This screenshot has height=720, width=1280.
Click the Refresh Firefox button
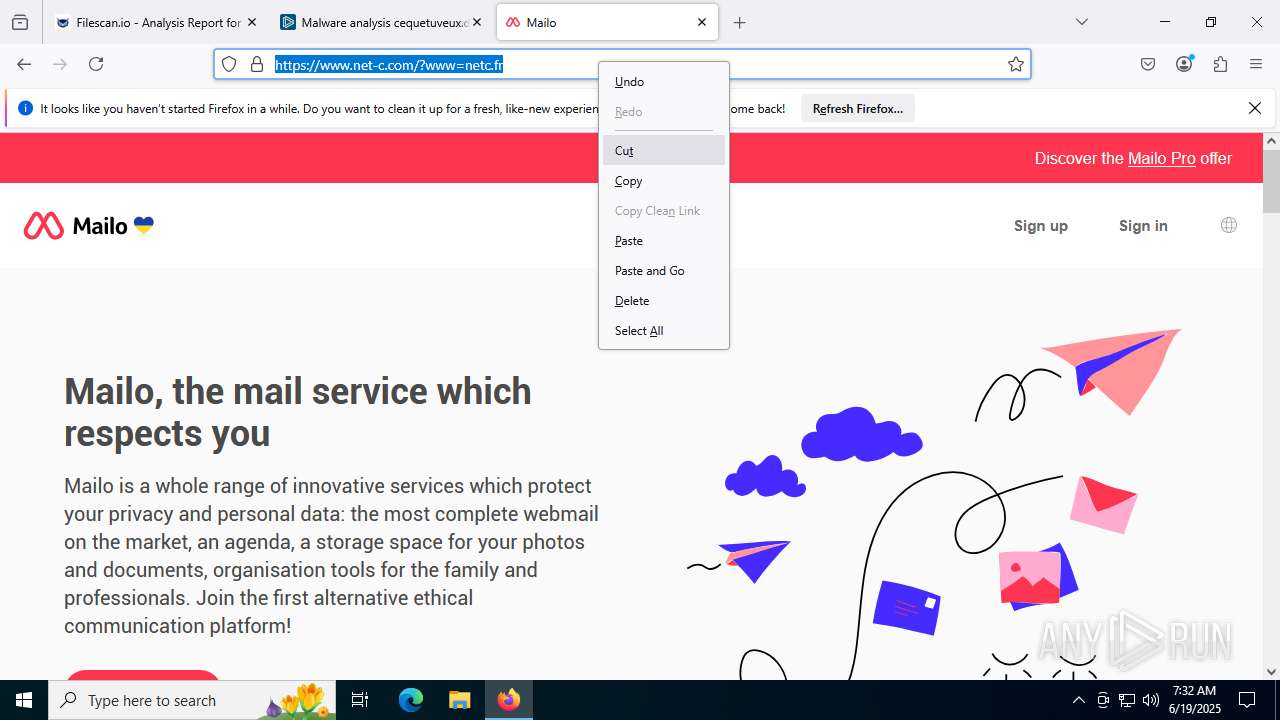click(857, 108)
